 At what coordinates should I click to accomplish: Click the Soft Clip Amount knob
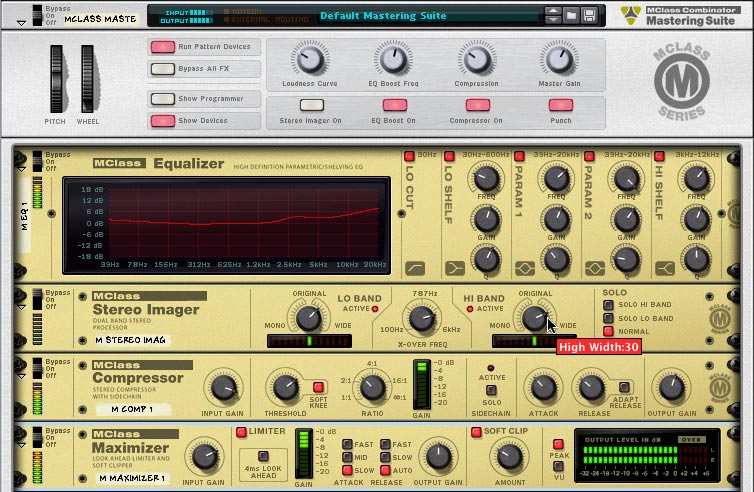point(509,457)
